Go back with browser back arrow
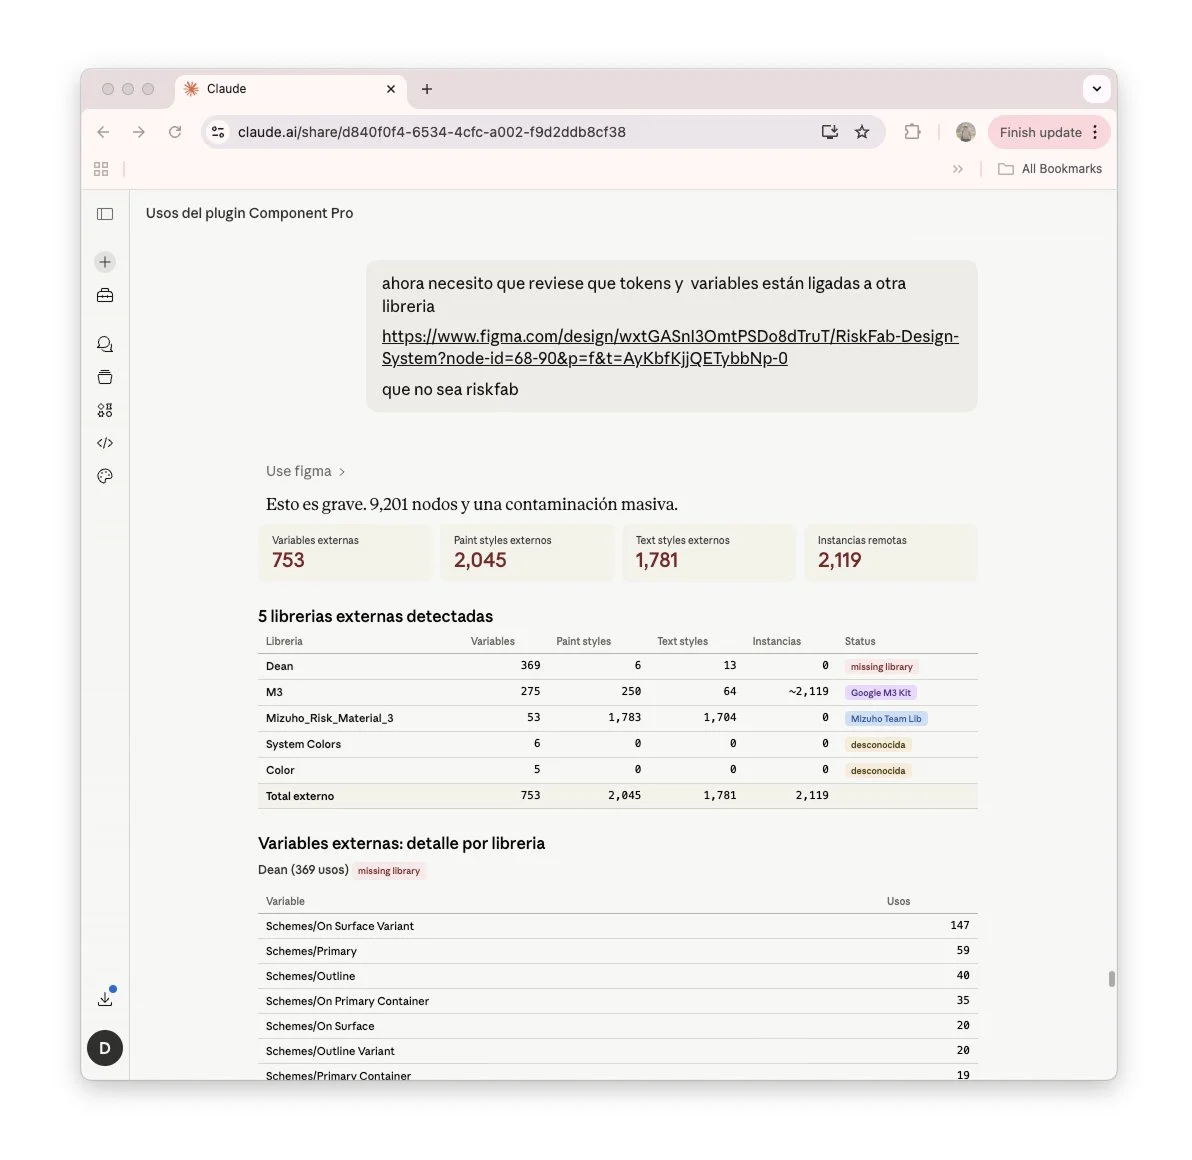Screen dimensions: 1192x1160 coord(103,132)
